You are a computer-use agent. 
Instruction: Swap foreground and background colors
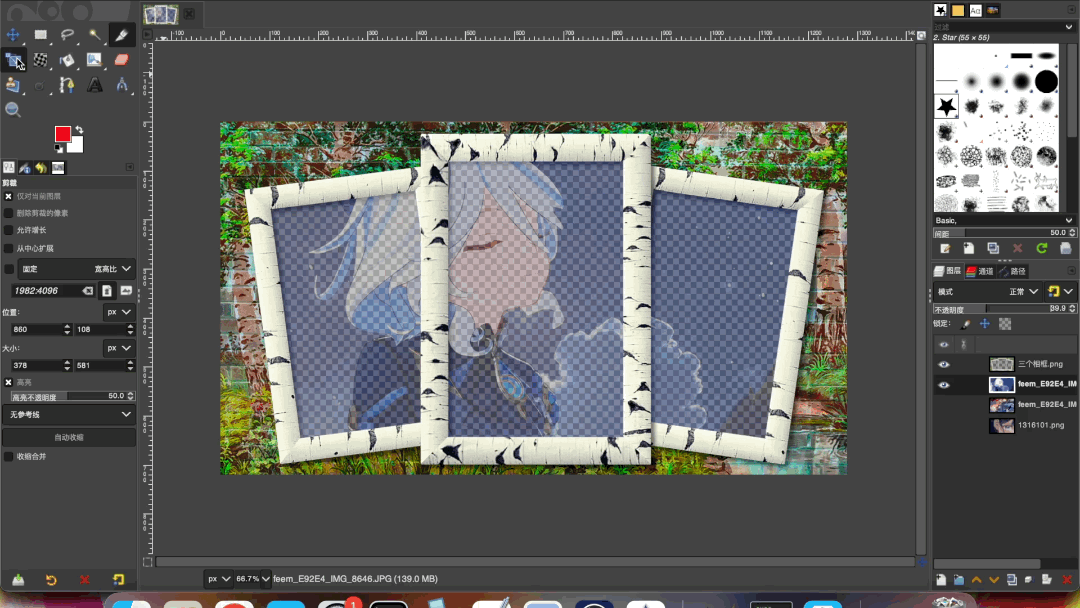[79, 129]
